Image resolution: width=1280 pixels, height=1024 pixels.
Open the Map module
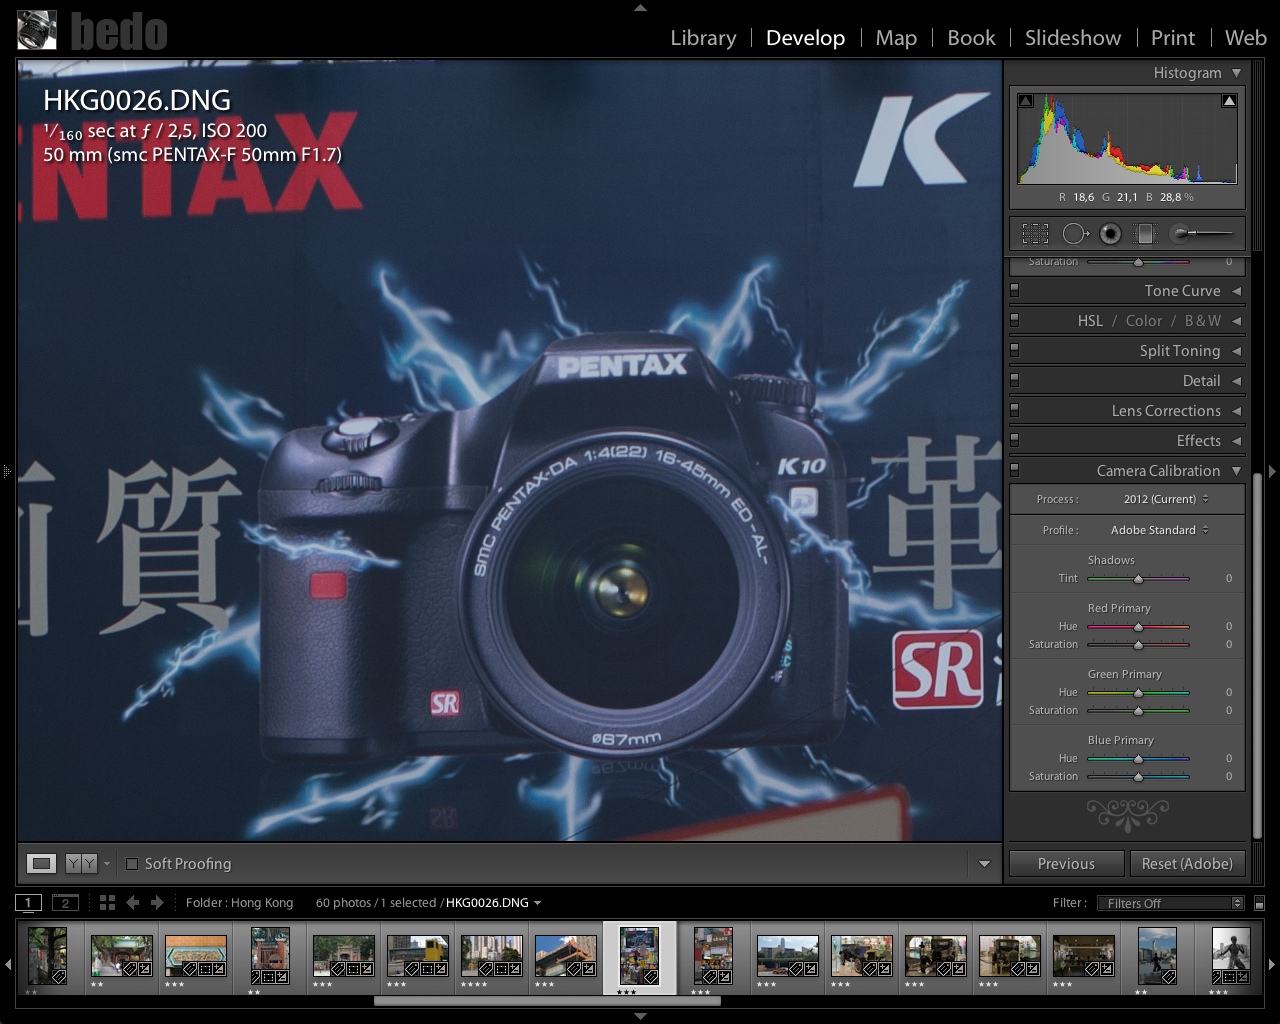[896, 38]
